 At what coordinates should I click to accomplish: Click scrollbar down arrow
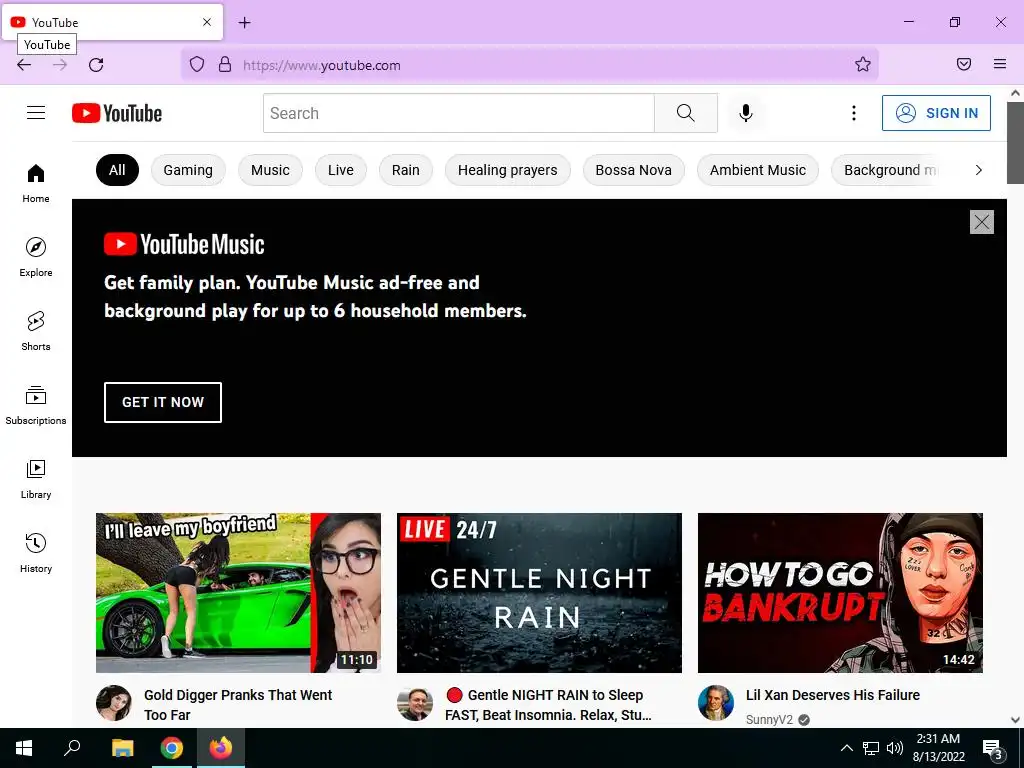(1015, 720)
